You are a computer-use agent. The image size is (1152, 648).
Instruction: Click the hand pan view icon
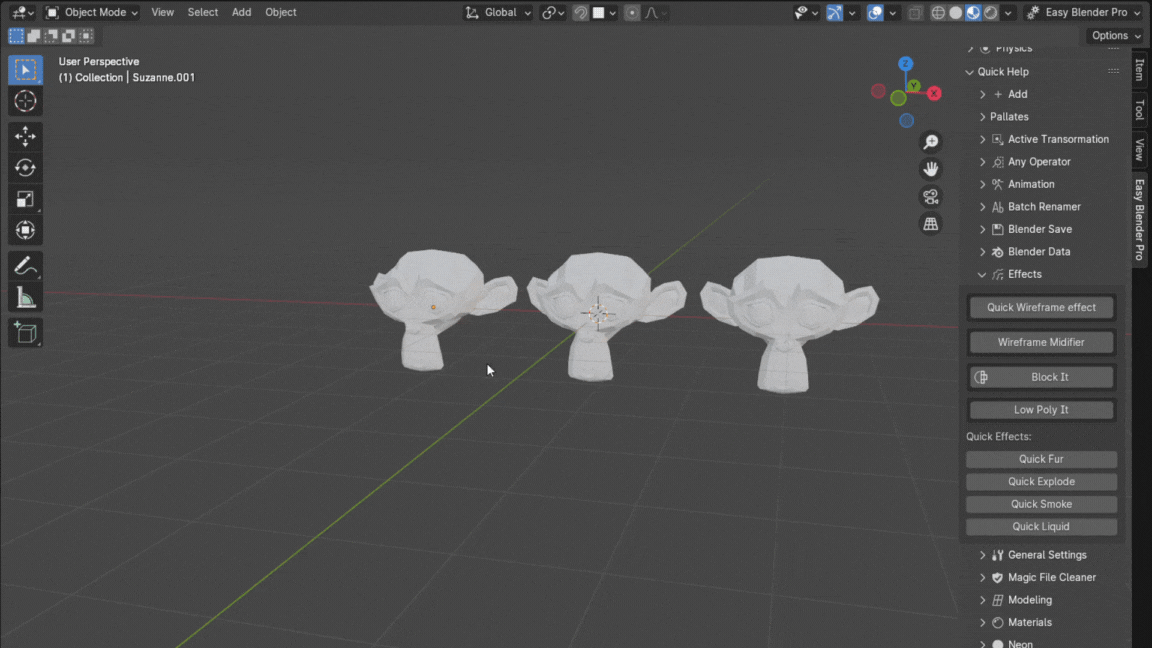(x=930, y=169)
